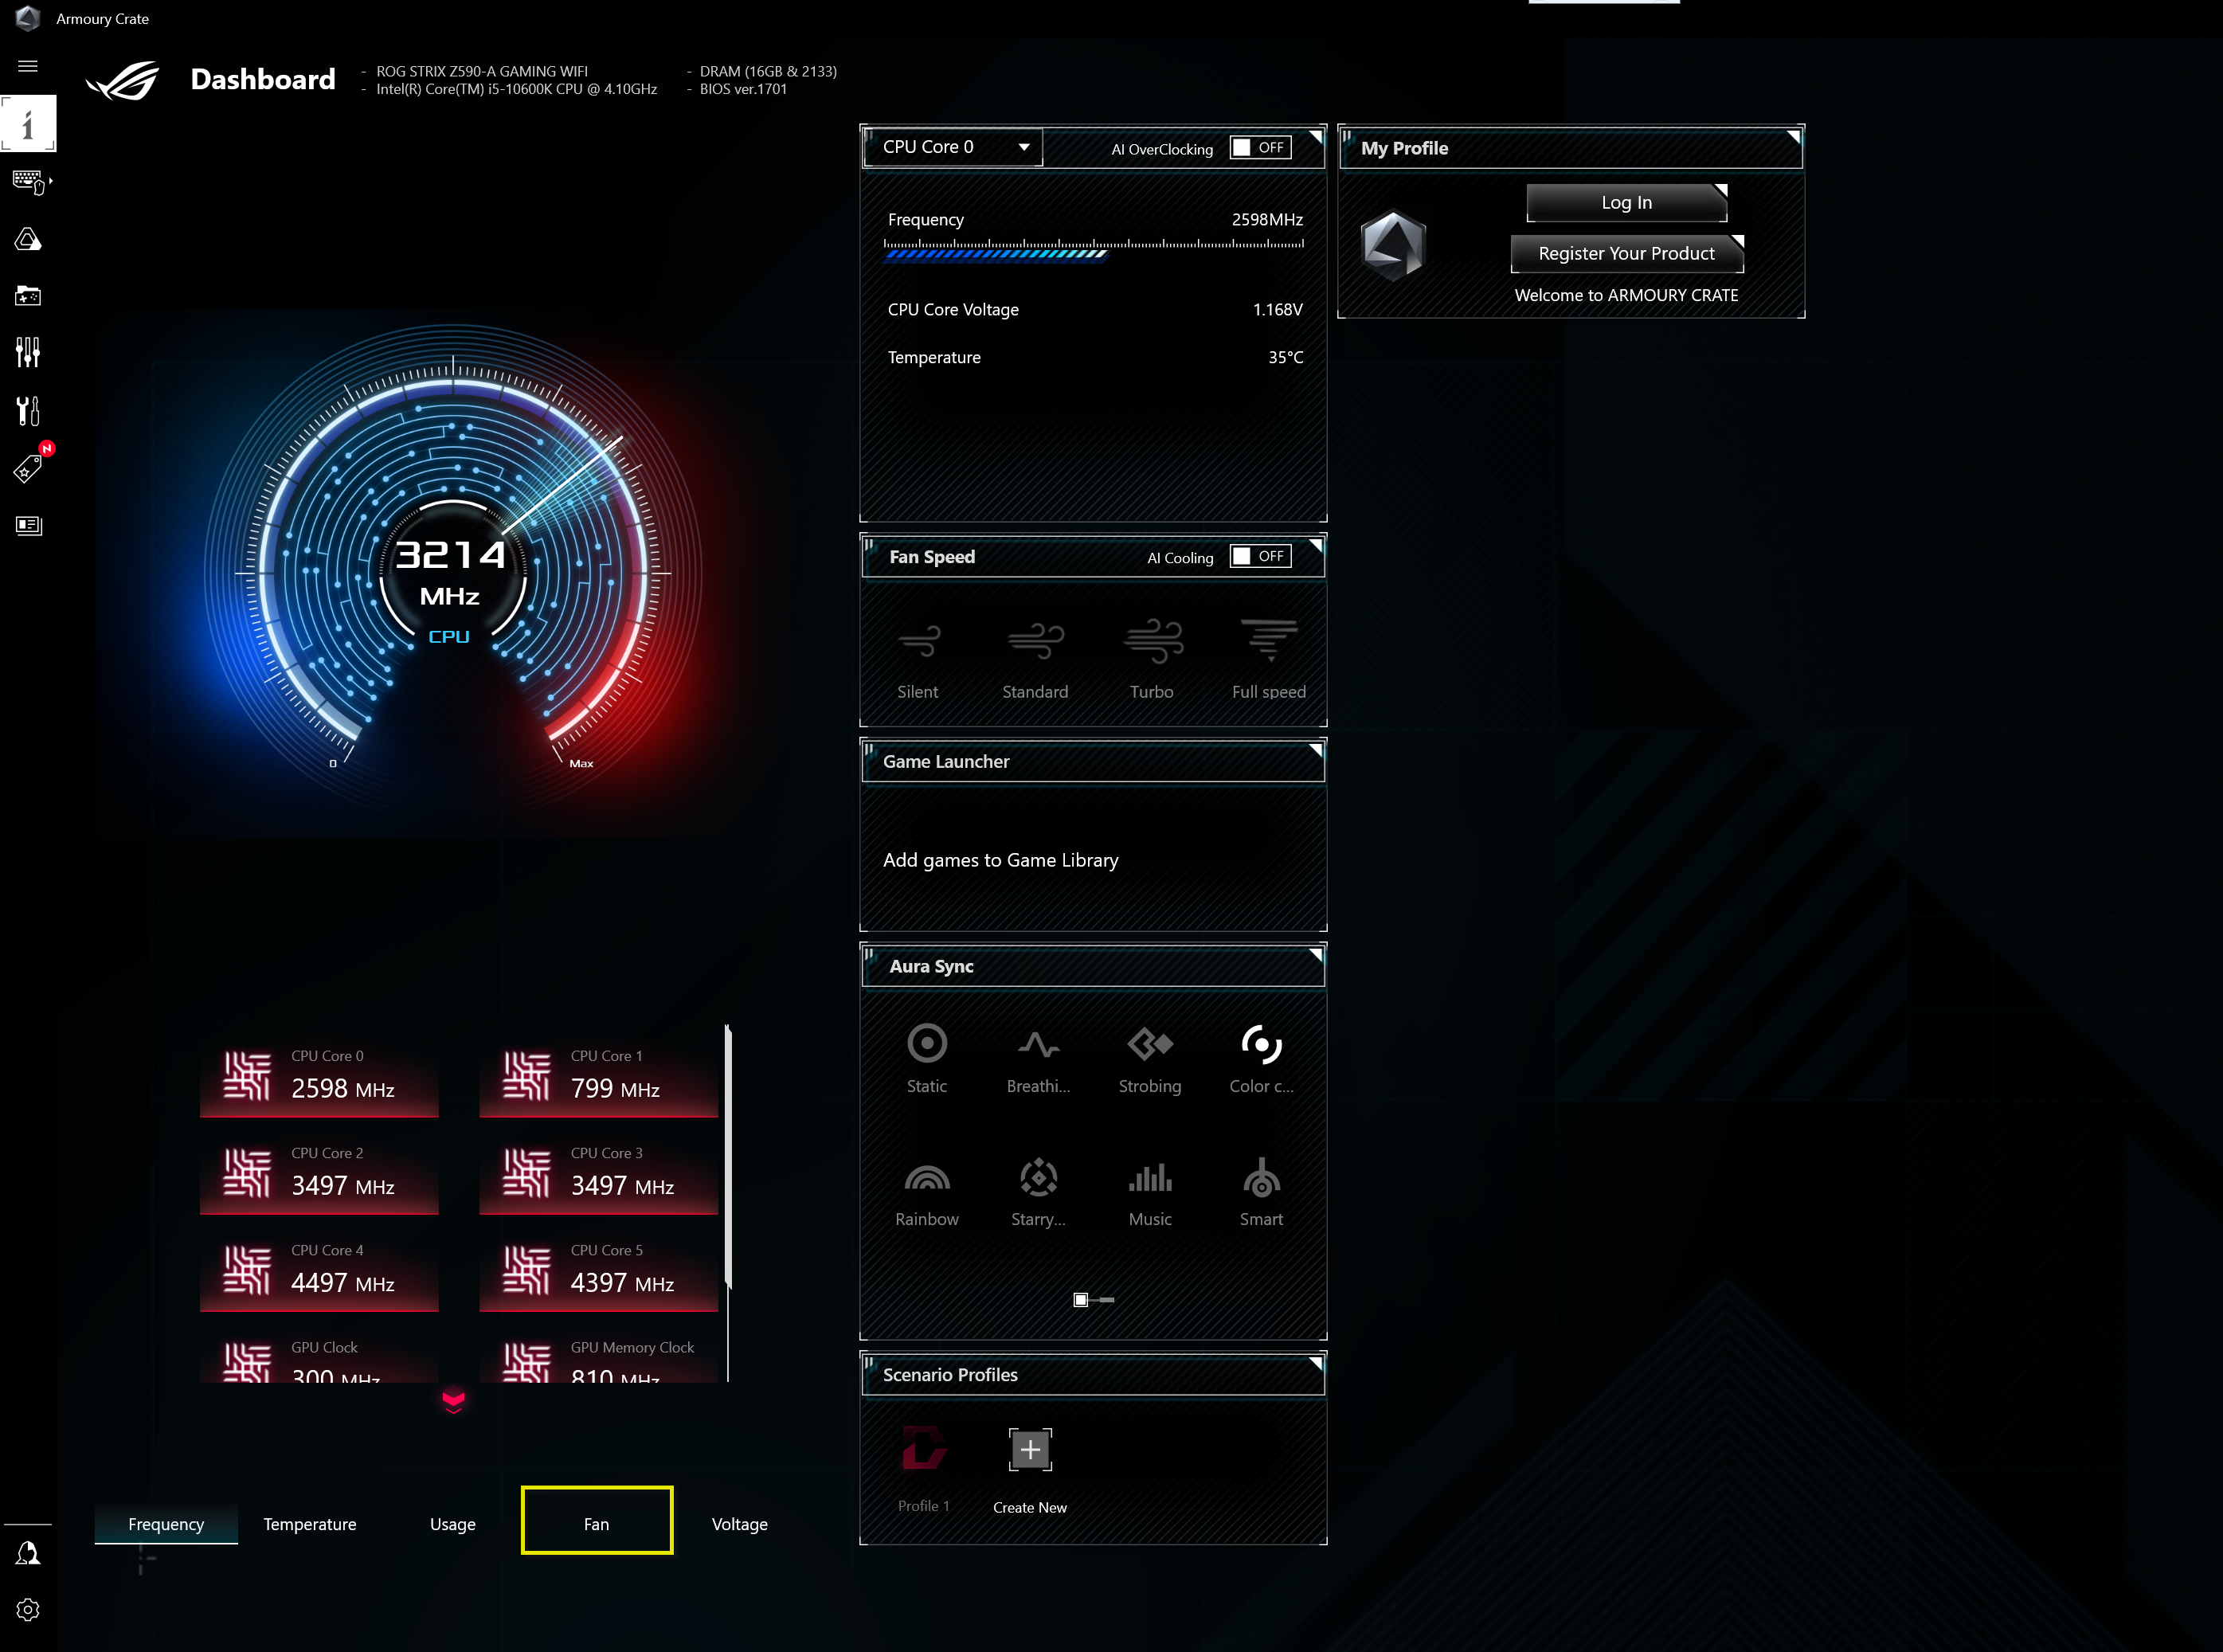Select the Silent fan mode
This screenshot has width=2223, height=1652.
pos(918,659)
